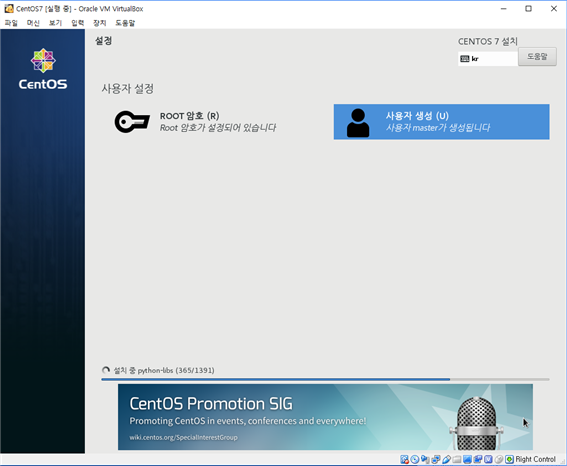Click the microphone image in banner

pyautogui.click(x=476, y=423)
